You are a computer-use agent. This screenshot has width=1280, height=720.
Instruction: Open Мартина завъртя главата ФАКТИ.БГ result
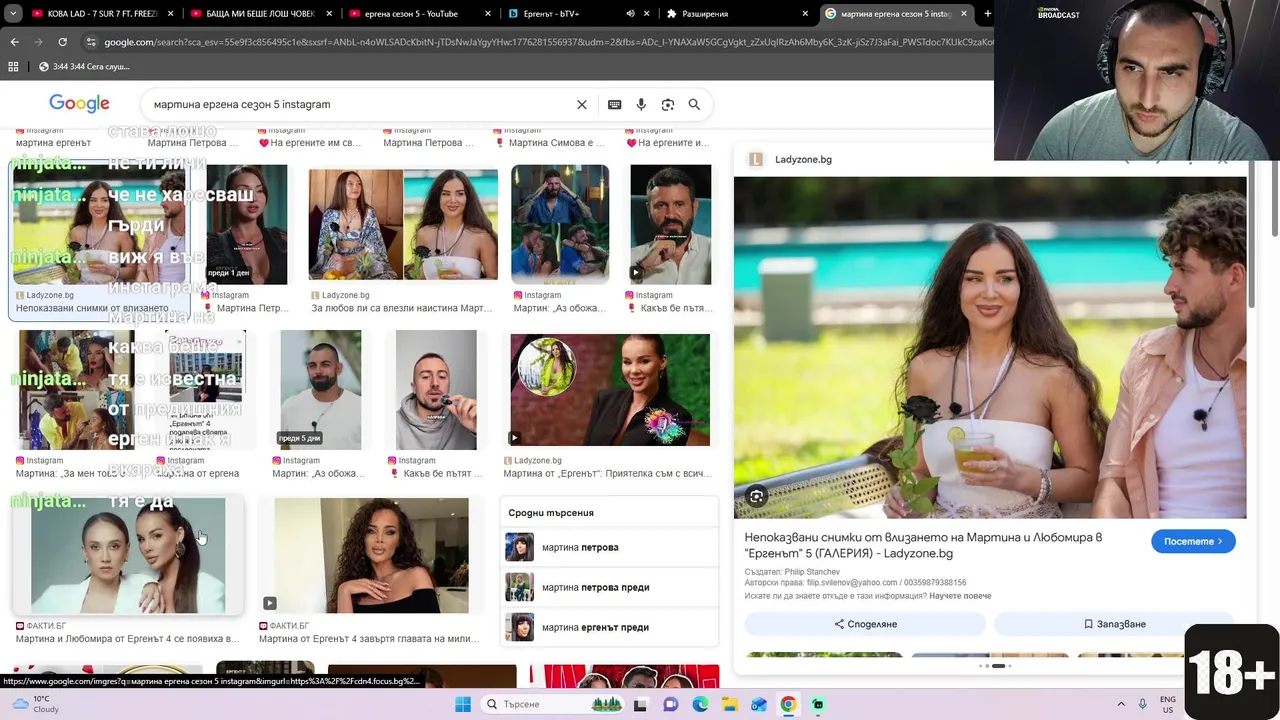(371, 556)
